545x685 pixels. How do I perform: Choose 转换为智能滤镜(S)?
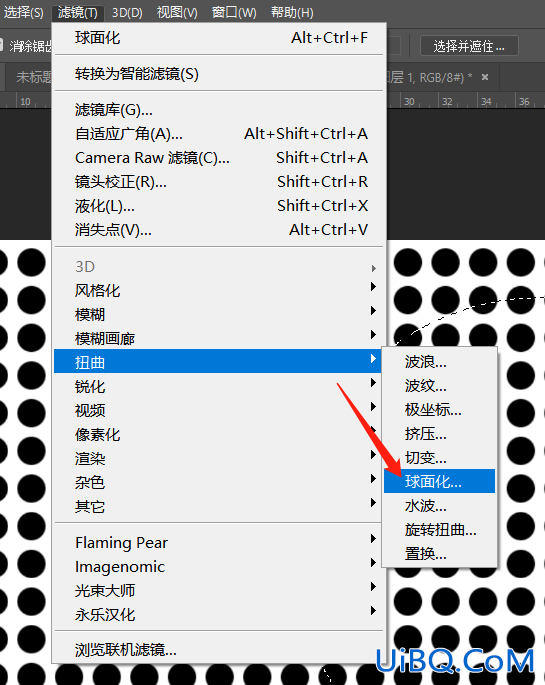[218, 74]
